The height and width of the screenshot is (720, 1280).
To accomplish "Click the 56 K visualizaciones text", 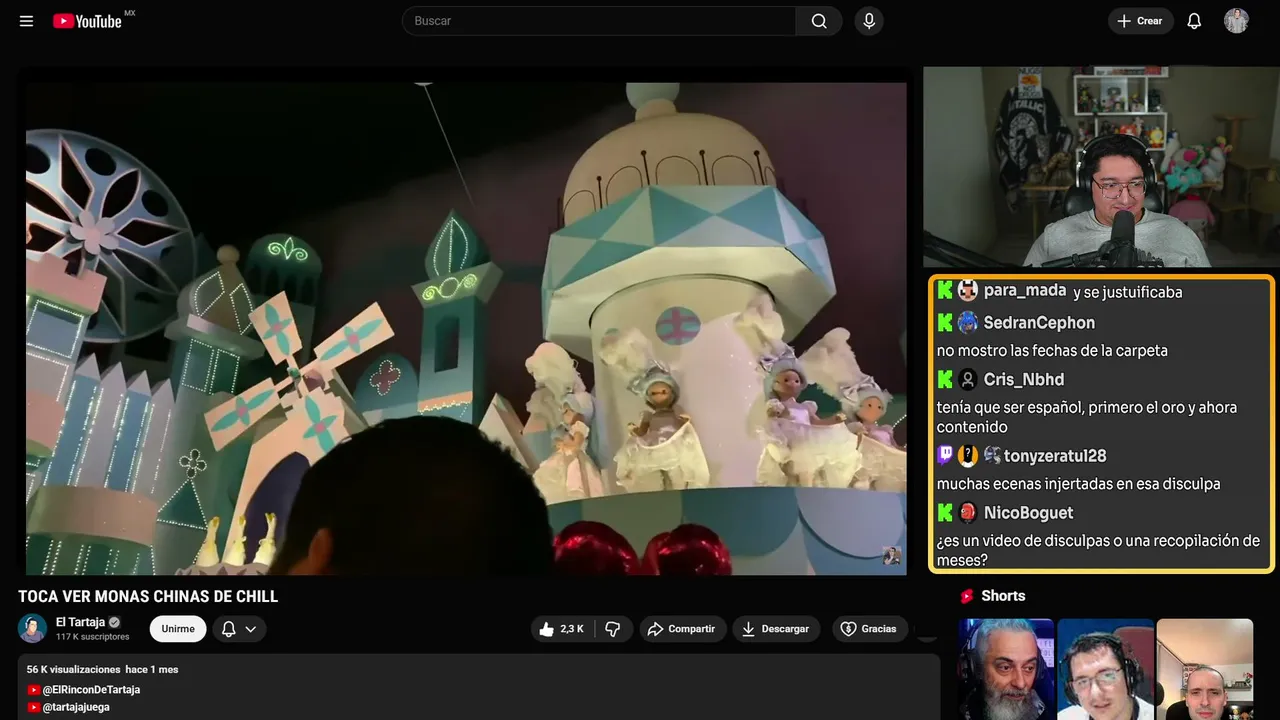I will 73,669.
